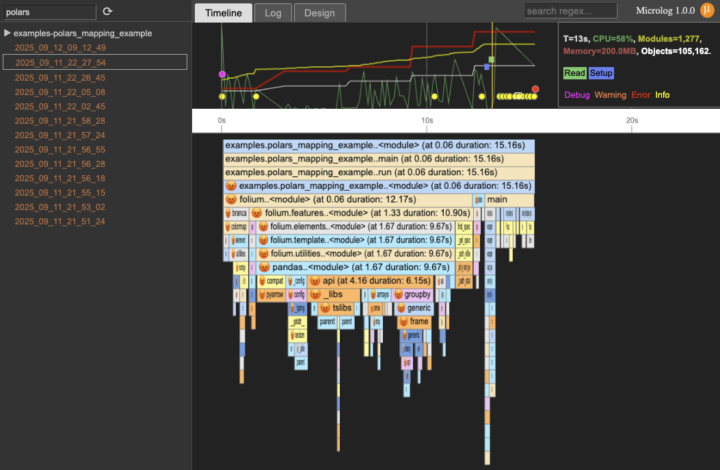Click the blue Setup legend badge

click(601, 73)
